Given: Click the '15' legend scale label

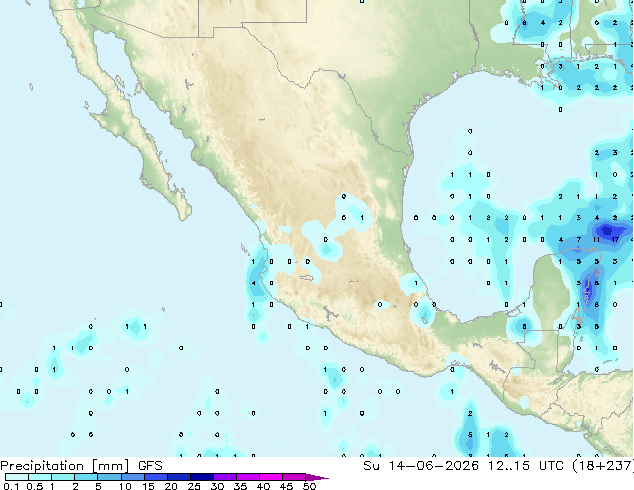Looking at the screenshot, I should (148, 486).
